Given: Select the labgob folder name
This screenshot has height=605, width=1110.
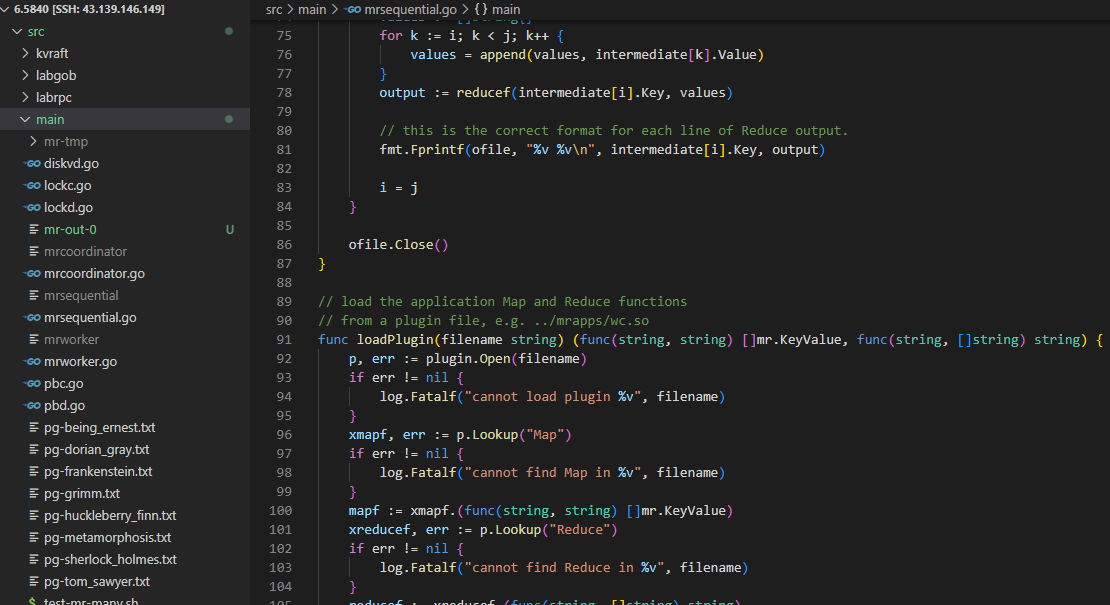Looking at the screenshot, I should 56,75.
